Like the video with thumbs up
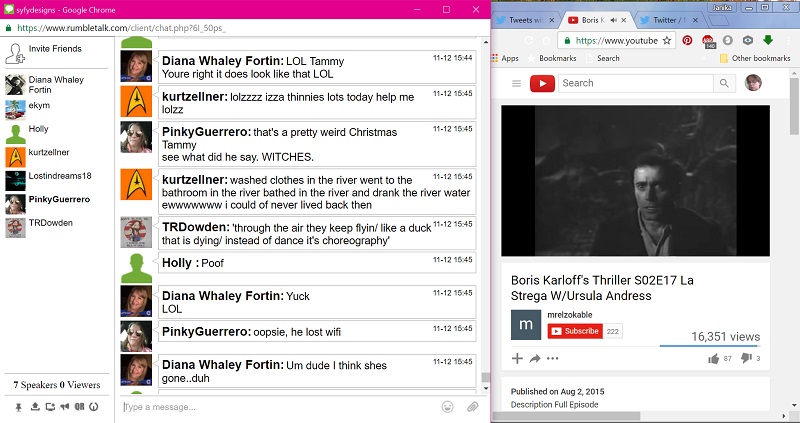 [713, 359]
